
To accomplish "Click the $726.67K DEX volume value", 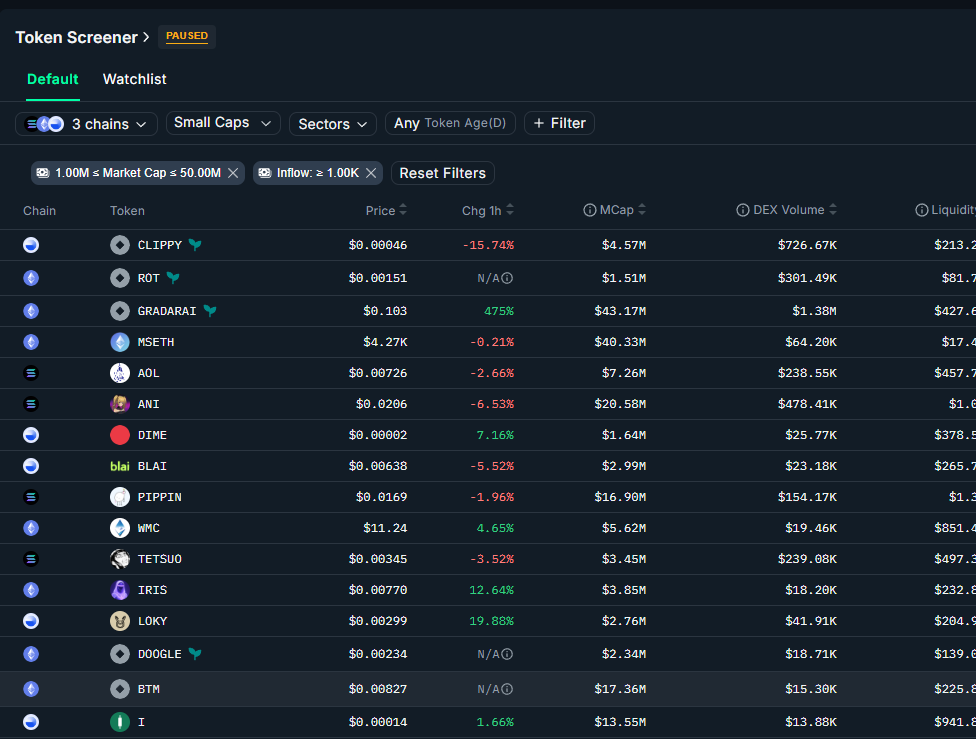I will pyautogui.click(x=807, y=245).
